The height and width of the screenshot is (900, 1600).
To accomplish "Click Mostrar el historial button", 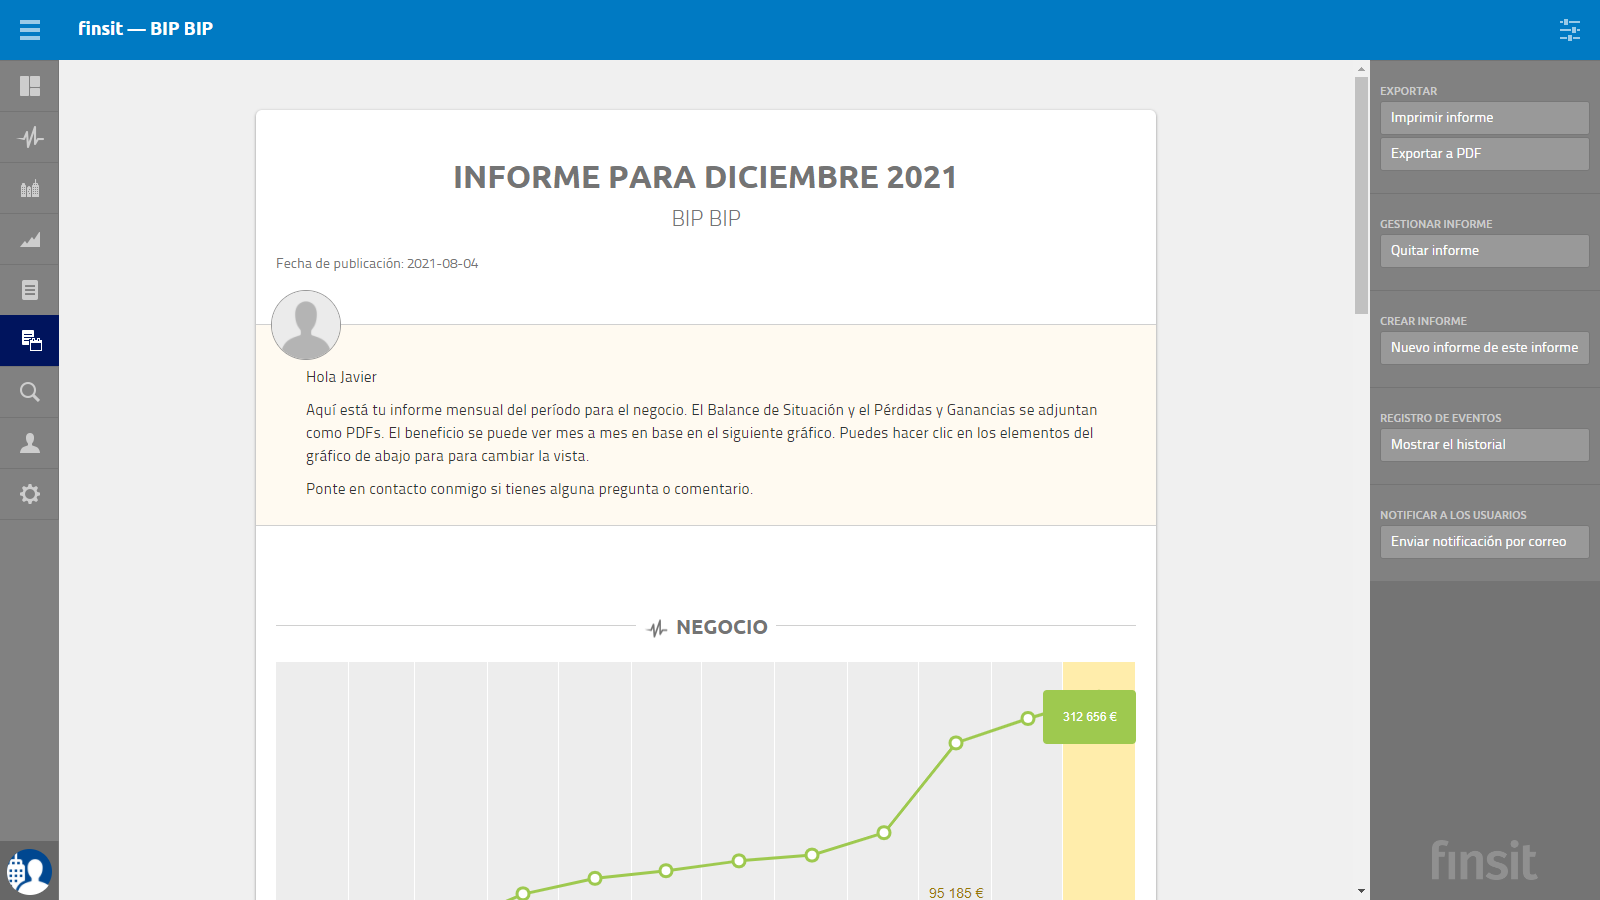I will (x=1484, y=445).
